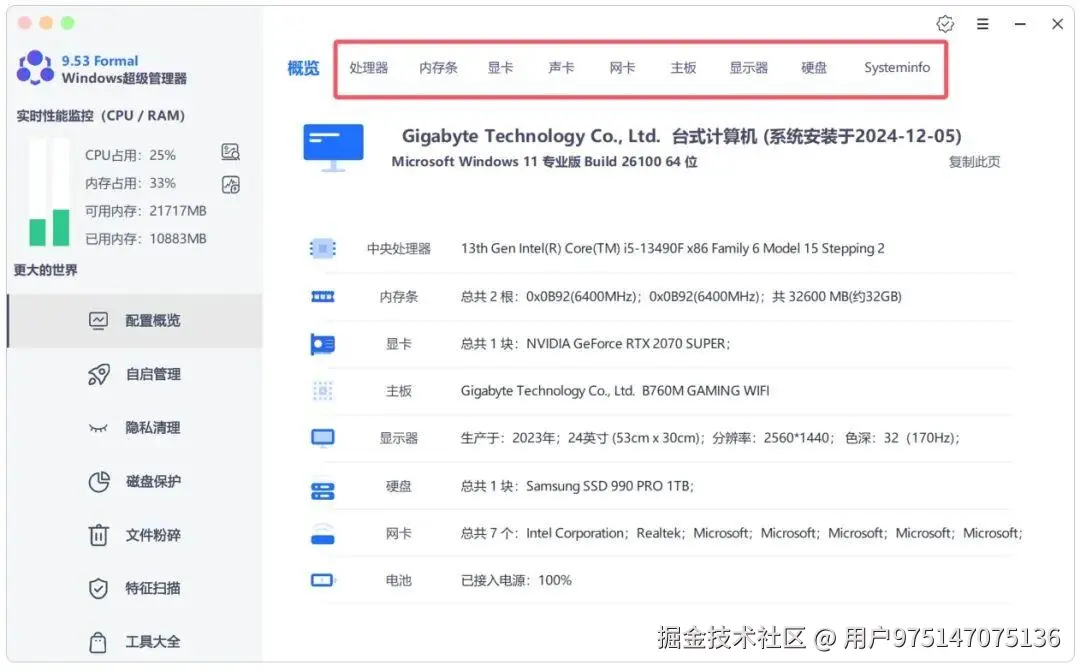This screenshot has width=1080, height=671.
Task: Click the 主板 motherboard icon
Action: [x=322, y=391]
